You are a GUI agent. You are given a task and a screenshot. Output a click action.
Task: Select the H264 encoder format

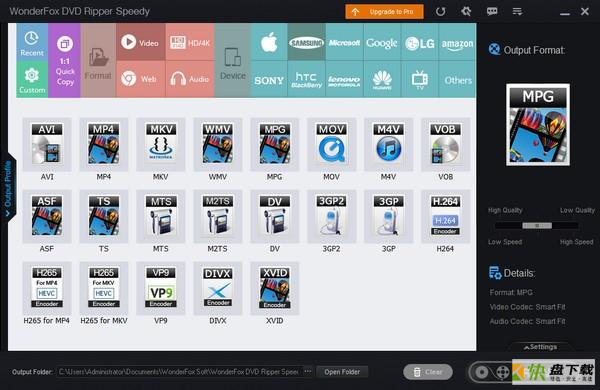(445, 216)
